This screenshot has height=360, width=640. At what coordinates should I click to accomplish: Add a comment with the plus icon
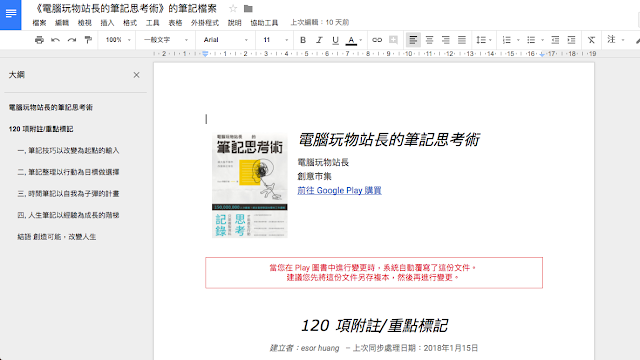(x=393, y=40)
